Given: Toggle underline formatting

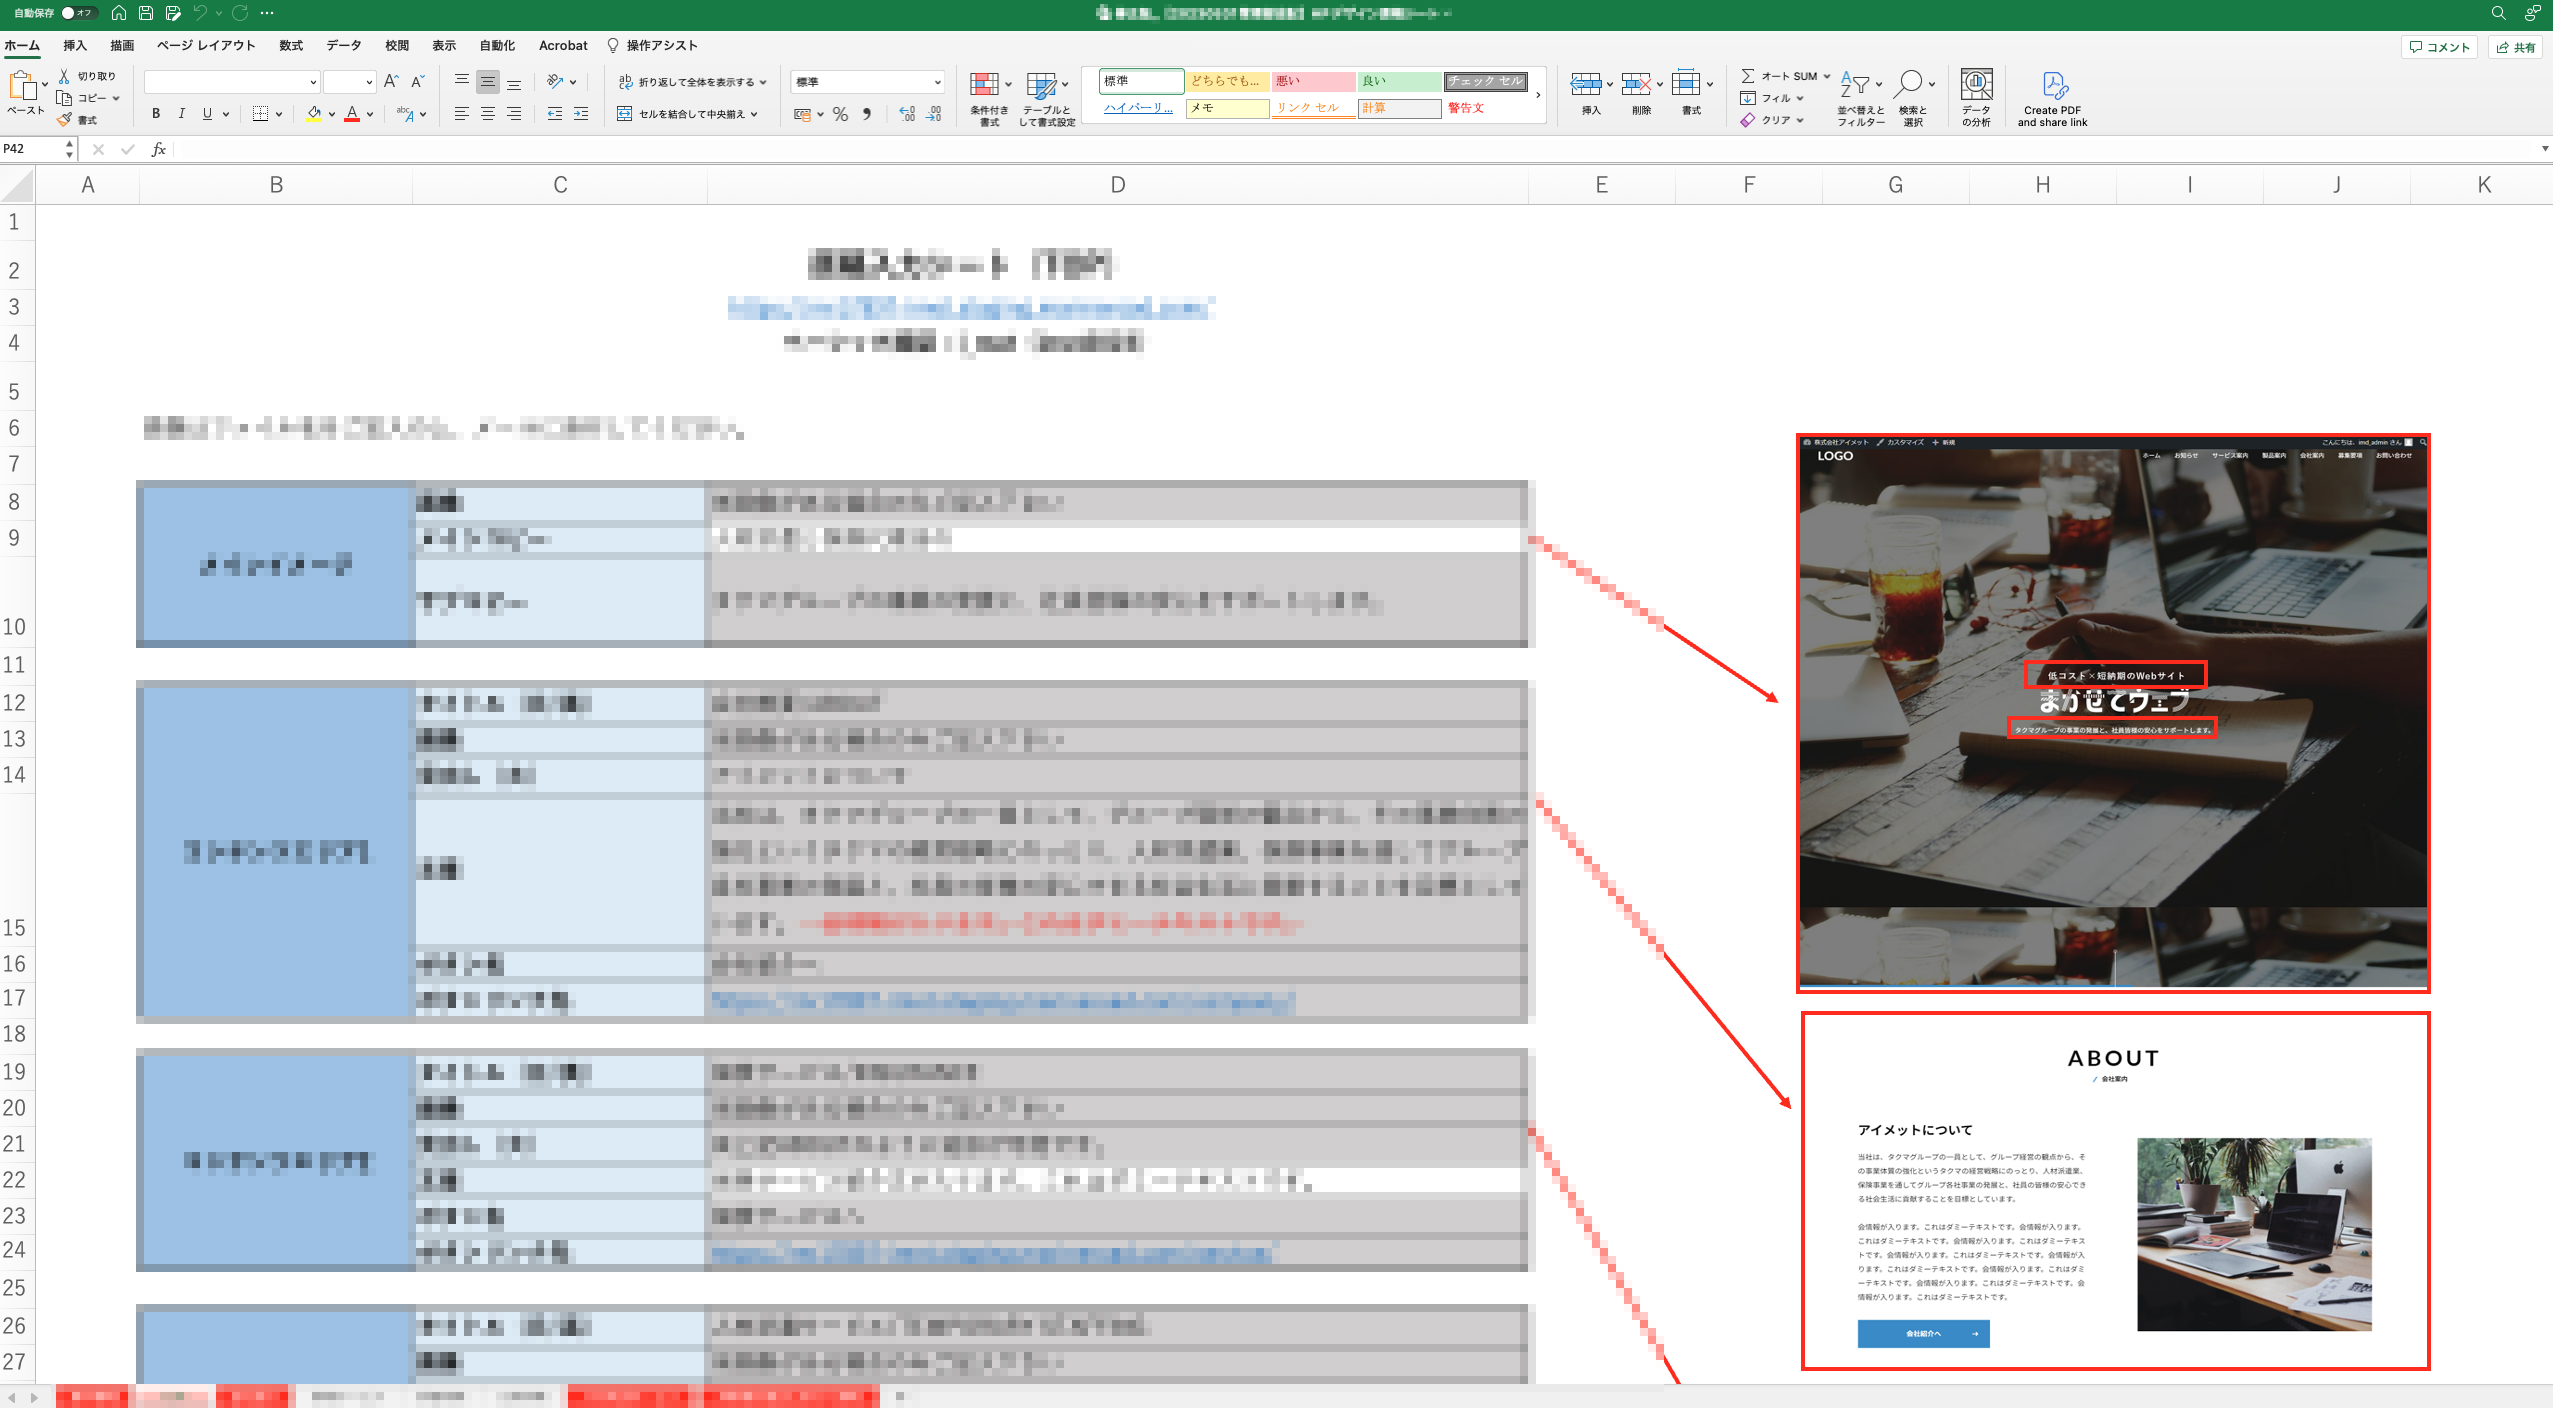Looking at the screenshot, I should coord(207,114).
